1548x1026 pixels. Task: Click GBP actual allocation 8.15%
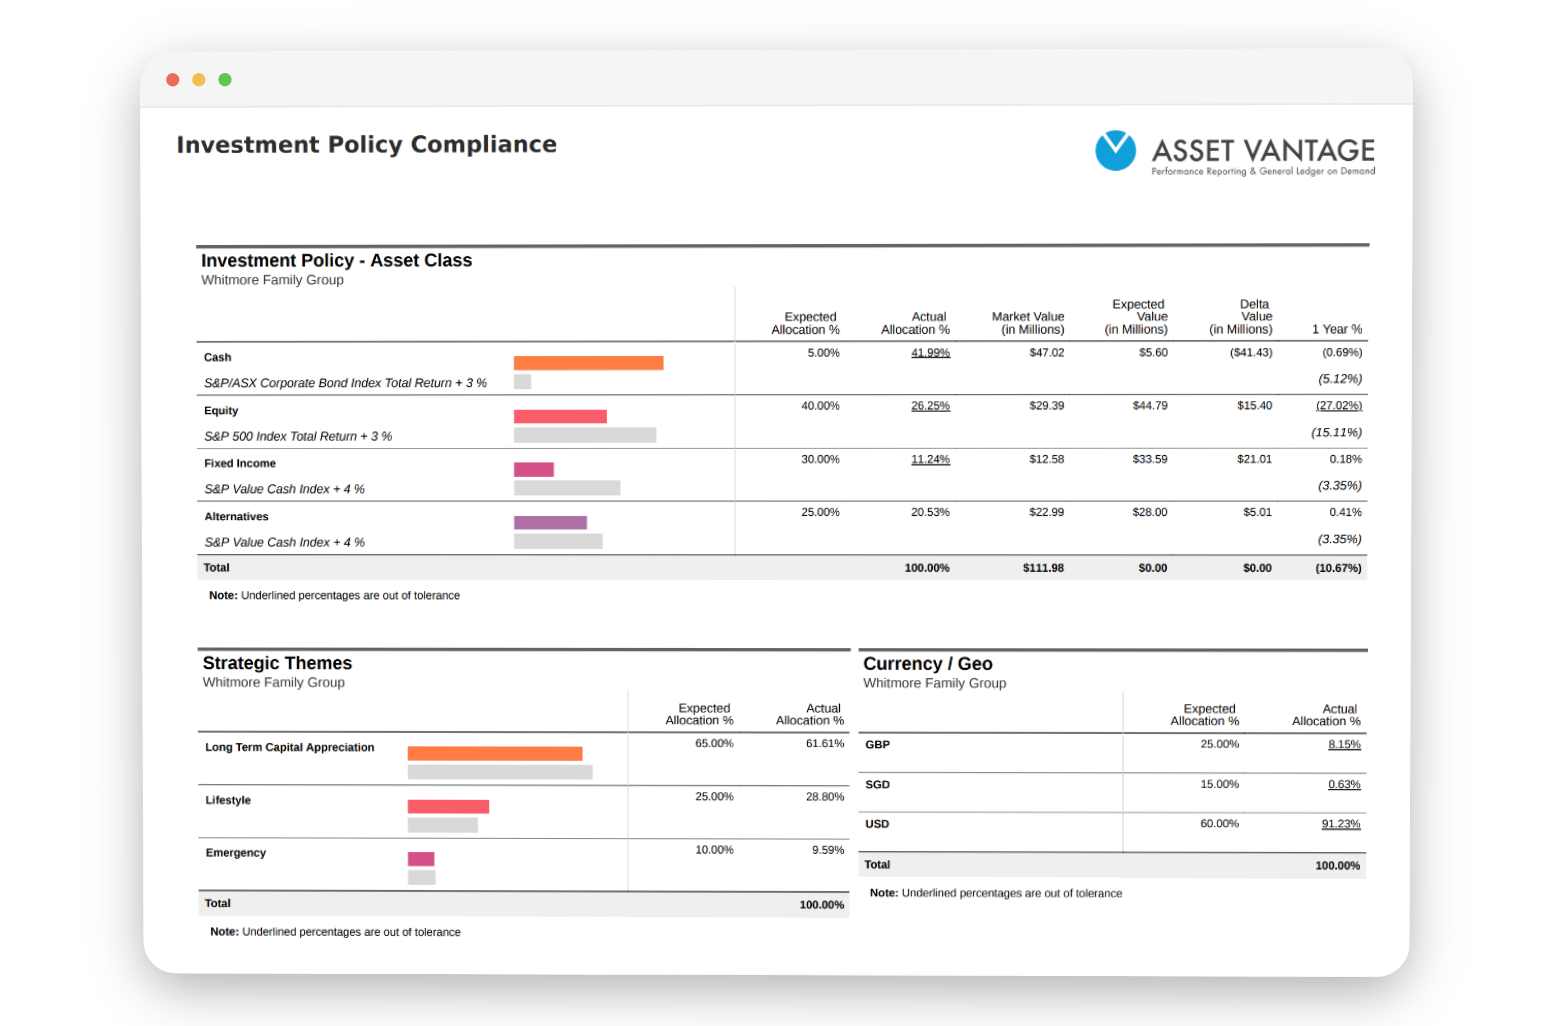pyautogui.click(x=1344, y=744)
